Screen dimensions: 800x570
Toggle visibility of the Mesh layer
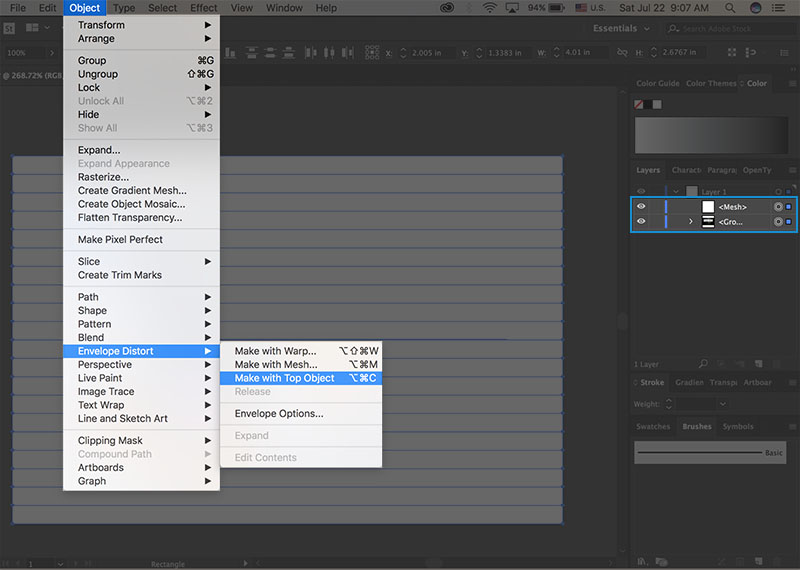pyautogui.click(x=641, y=206)
